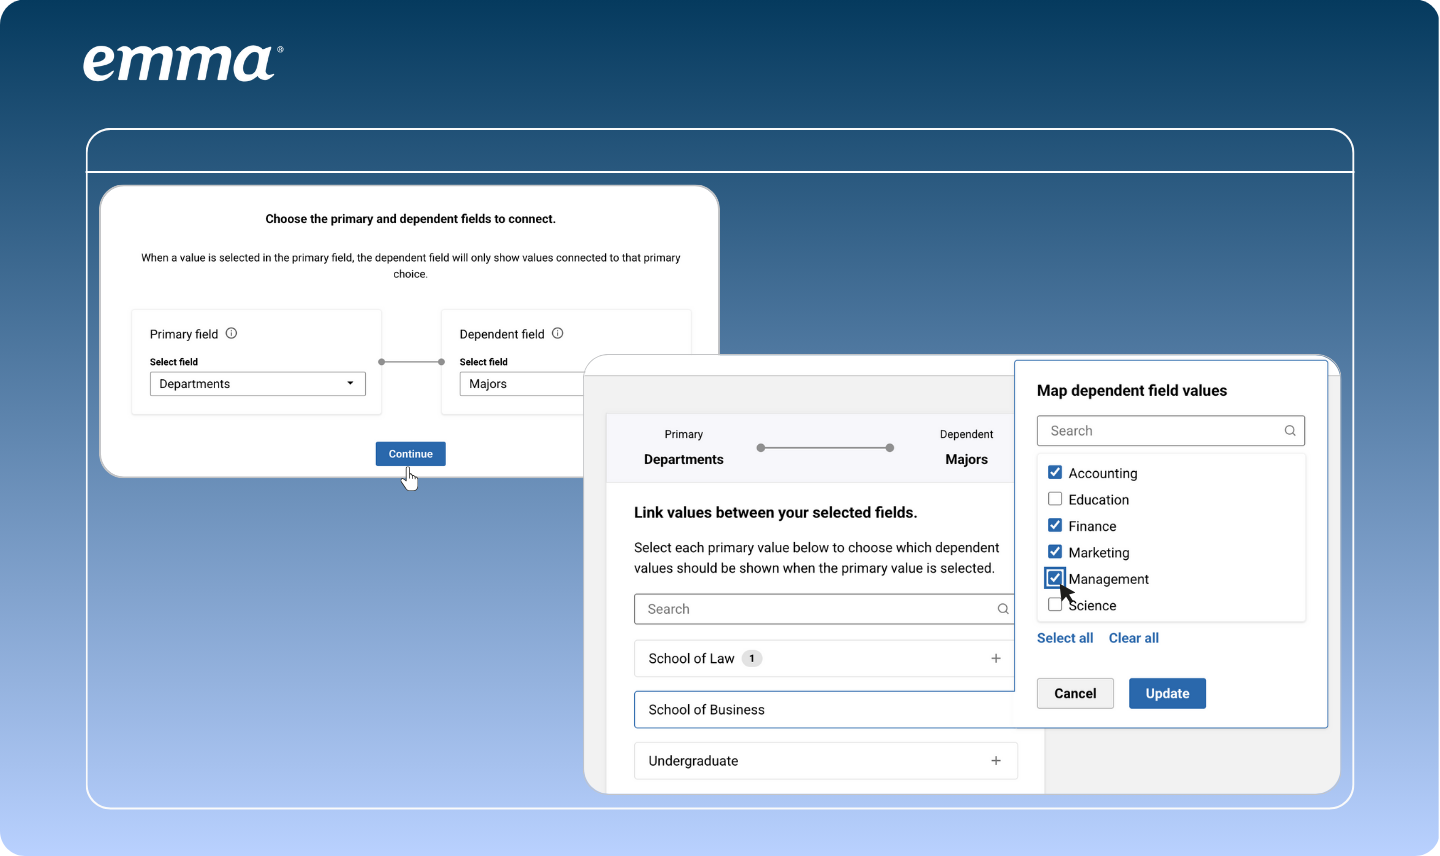The width and height of the screenshot is (1440, 856).
Task: Click the School of Law count badge
Action: click(x=752, y=658)
